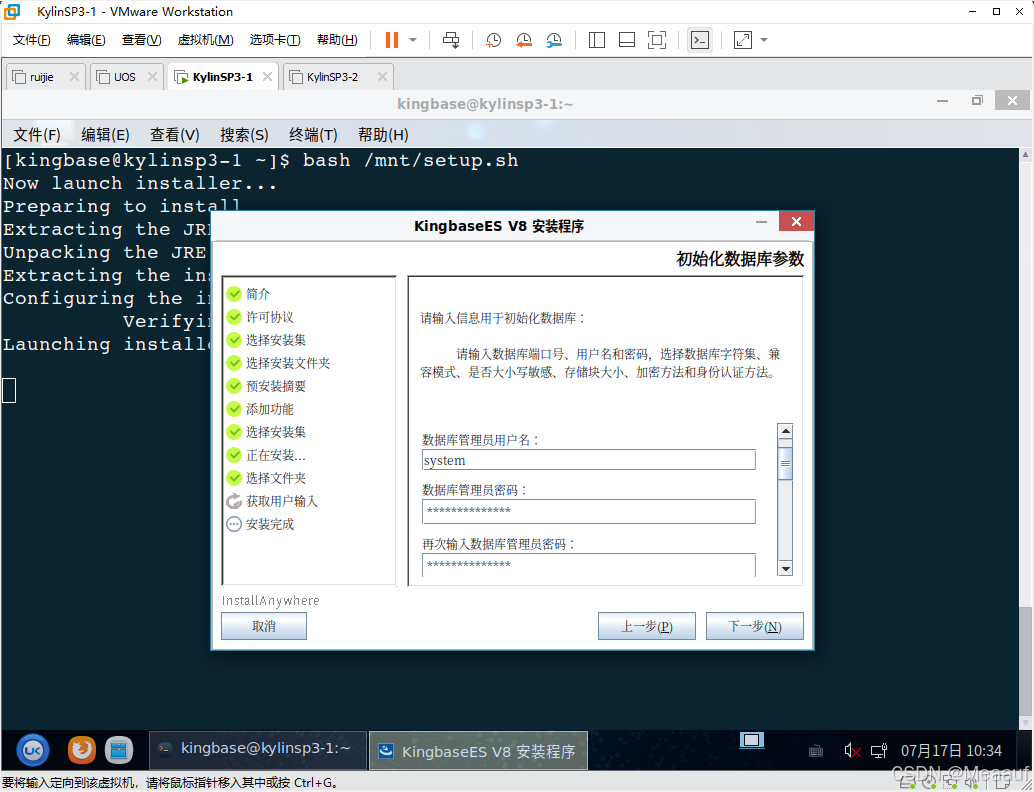The height and width of the screenshot is (792, 1034).
Task: Click the console view icon in toolbar
Action: 700,40
